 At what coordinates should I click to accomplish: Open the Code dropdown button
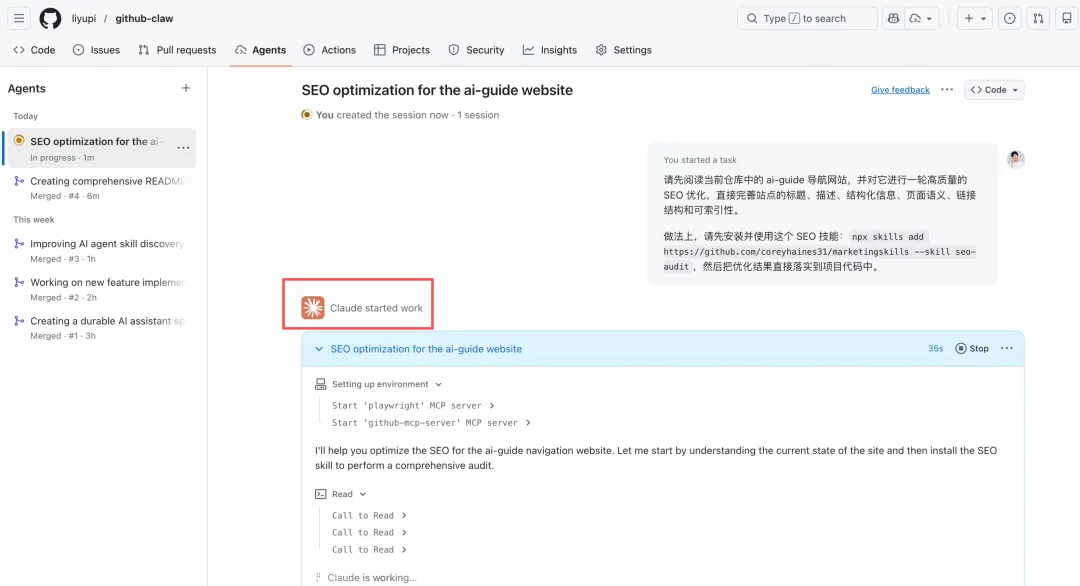[994, 90]
